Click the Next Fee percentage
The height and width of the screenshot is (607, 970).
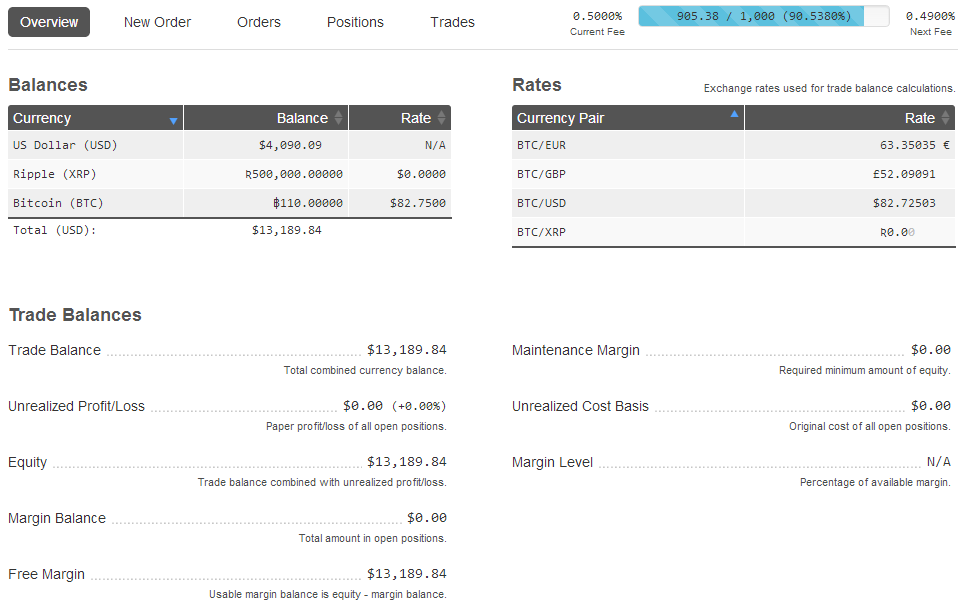click(x=930, y=16)
